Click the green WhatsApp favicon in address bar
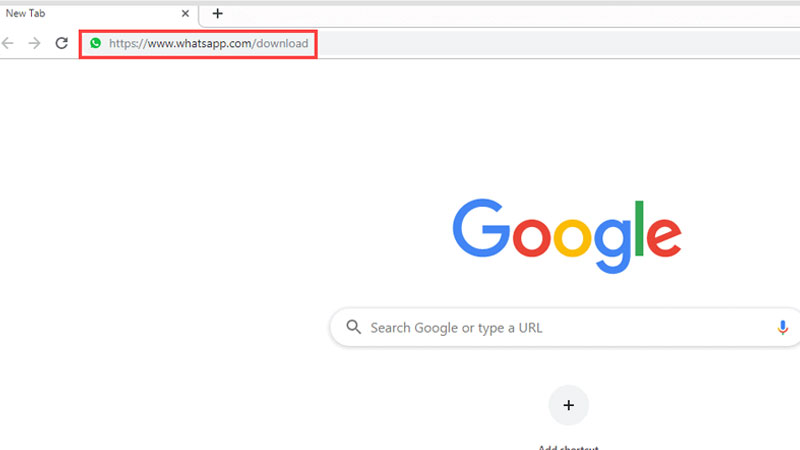The height and width of the screenshot is (450, 800). coord(95,43)
